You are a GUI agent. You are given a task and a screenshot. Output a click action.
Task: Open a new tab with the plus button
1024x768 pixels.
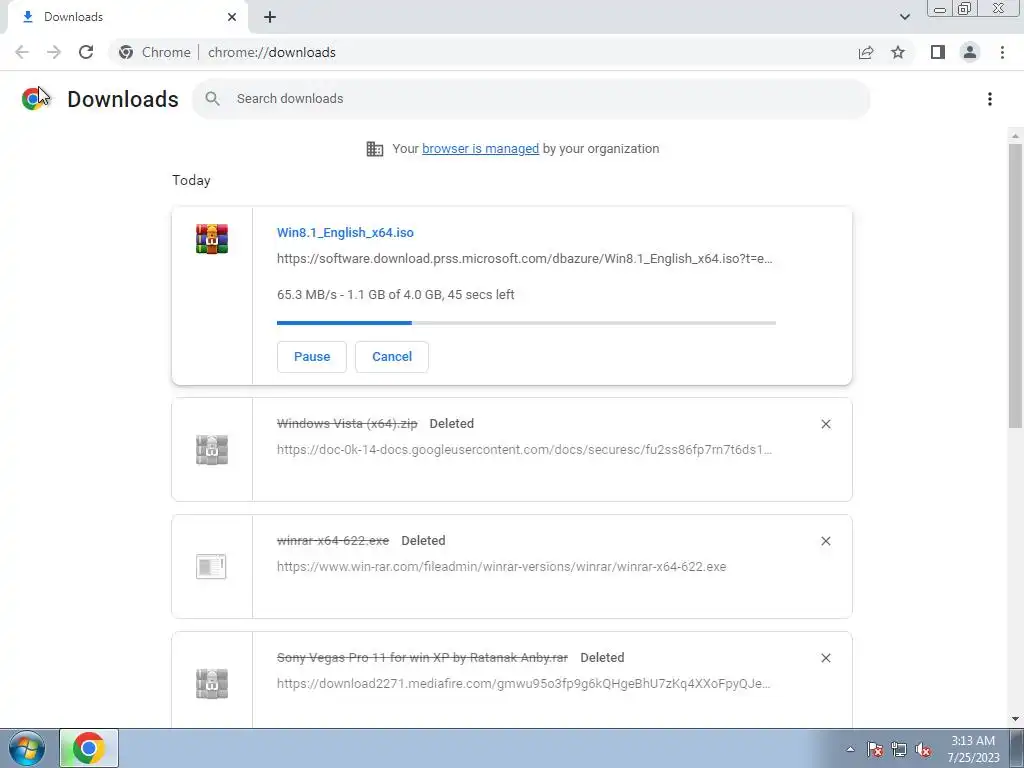(x=270, y=17)
